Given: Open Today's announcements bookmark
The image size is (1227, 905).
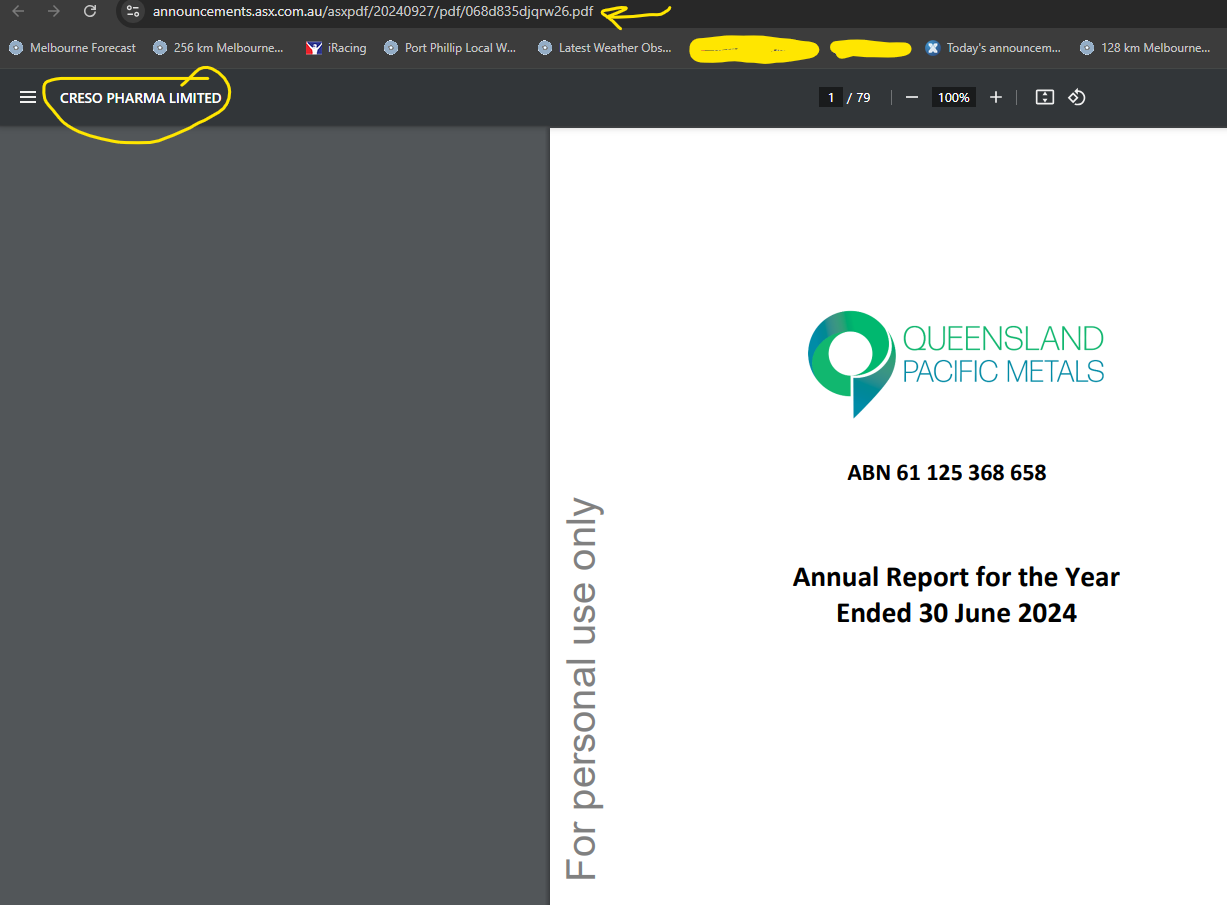Looking at the screenshot, I should 994,48.
